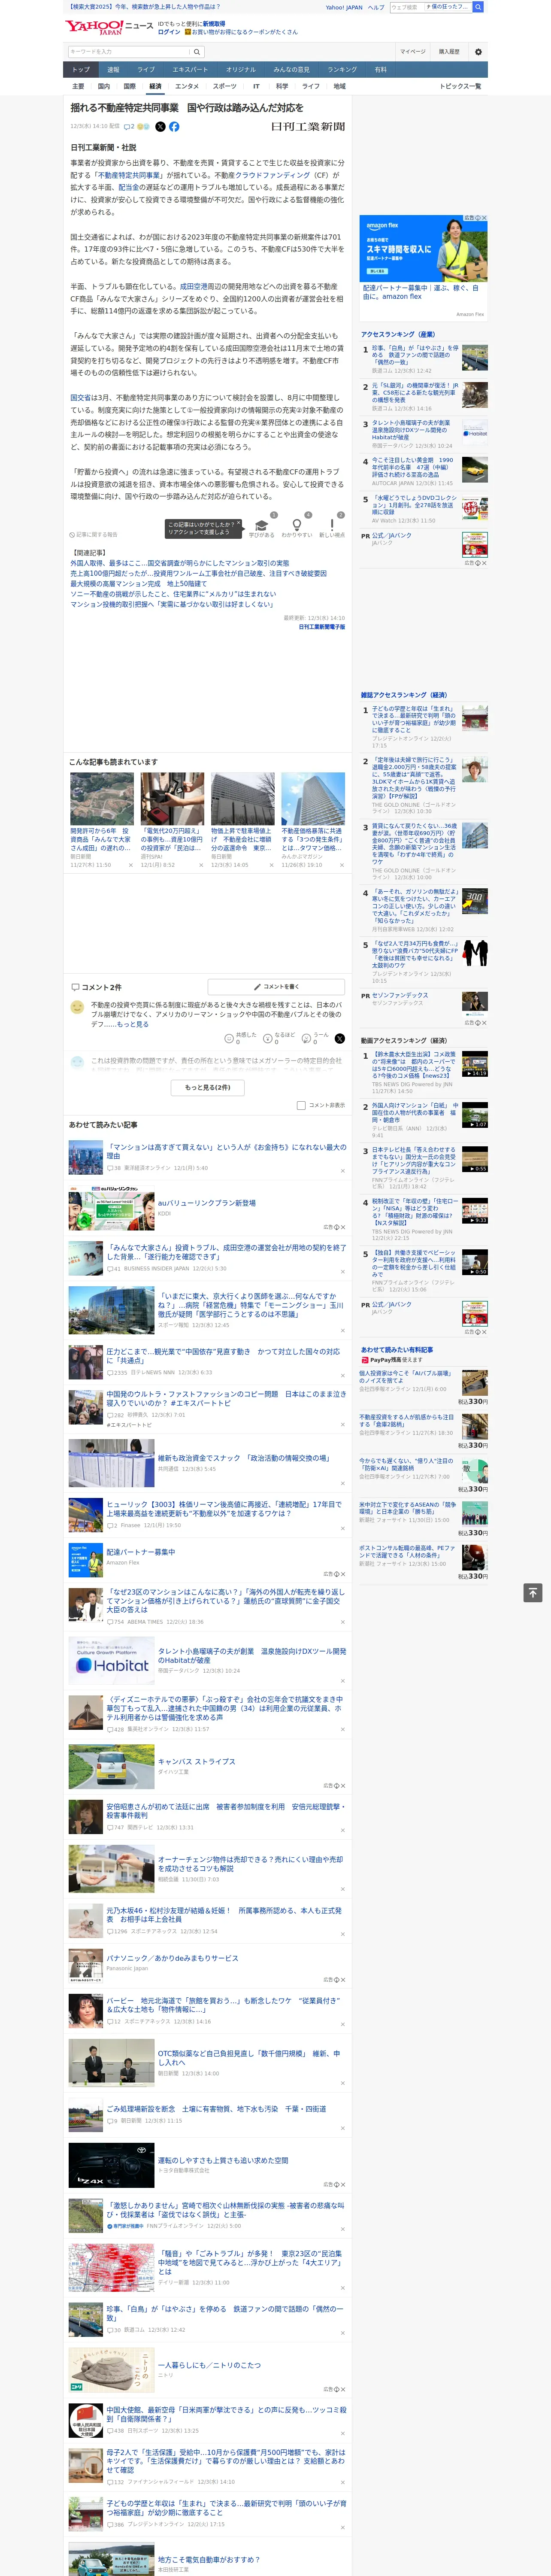This screenshot has height=2576, width=551.
Task: Share article on Facebook icon
Action: [x=174, y=127]
